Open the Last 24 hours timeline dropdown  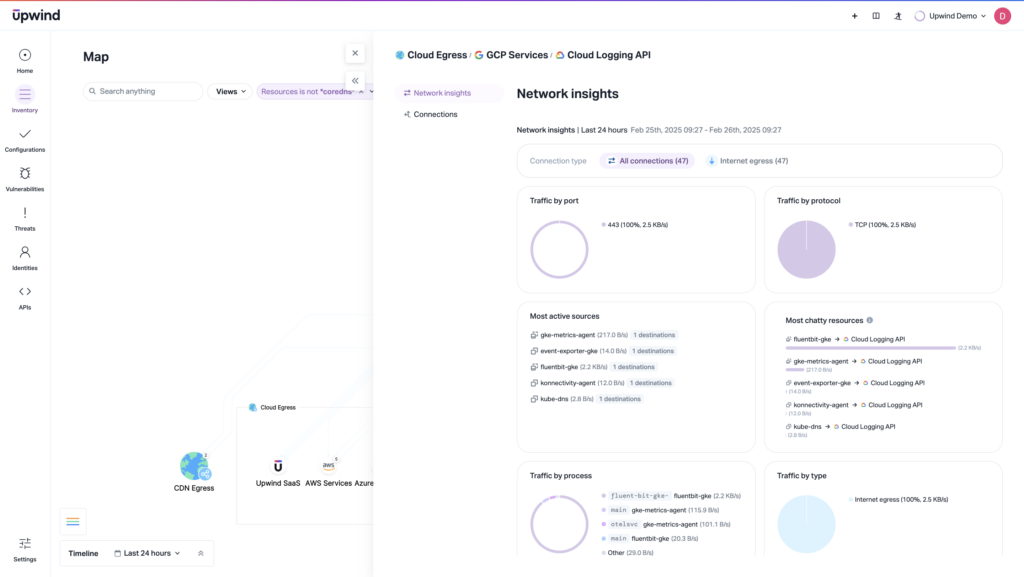[150, 553]
